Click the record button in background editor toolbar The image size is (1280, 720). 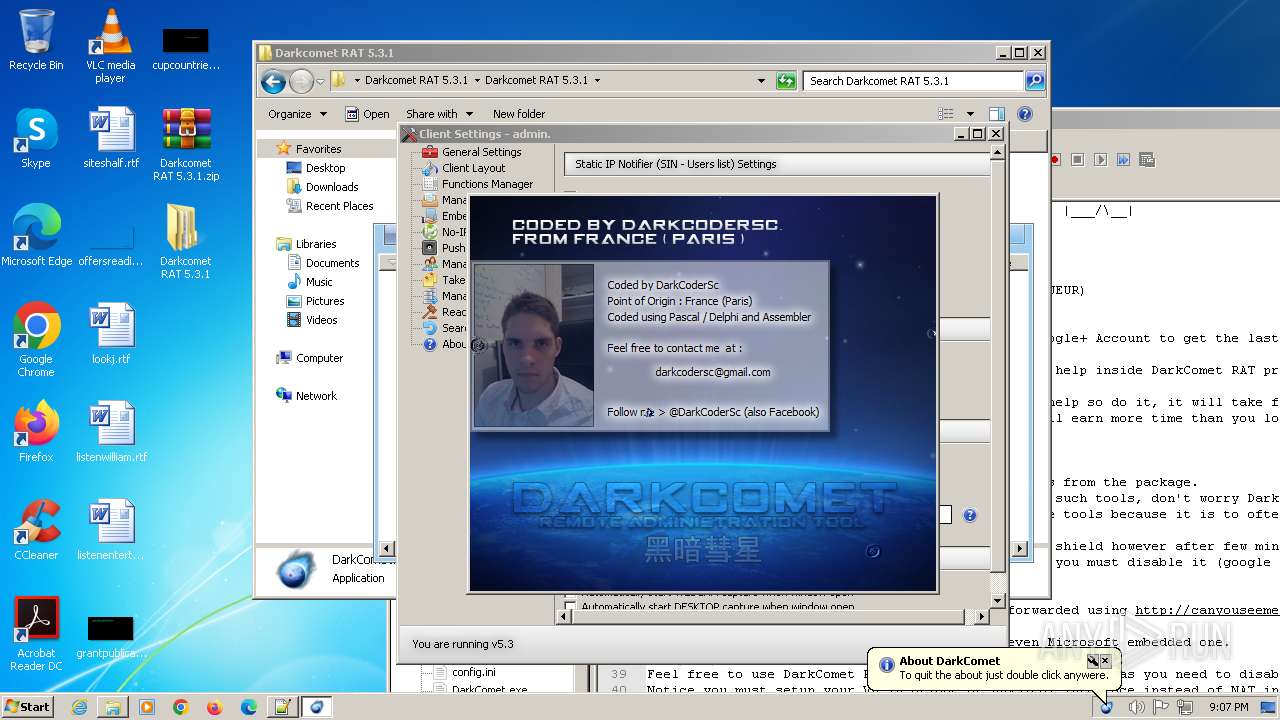click(x=1055, y=159)
